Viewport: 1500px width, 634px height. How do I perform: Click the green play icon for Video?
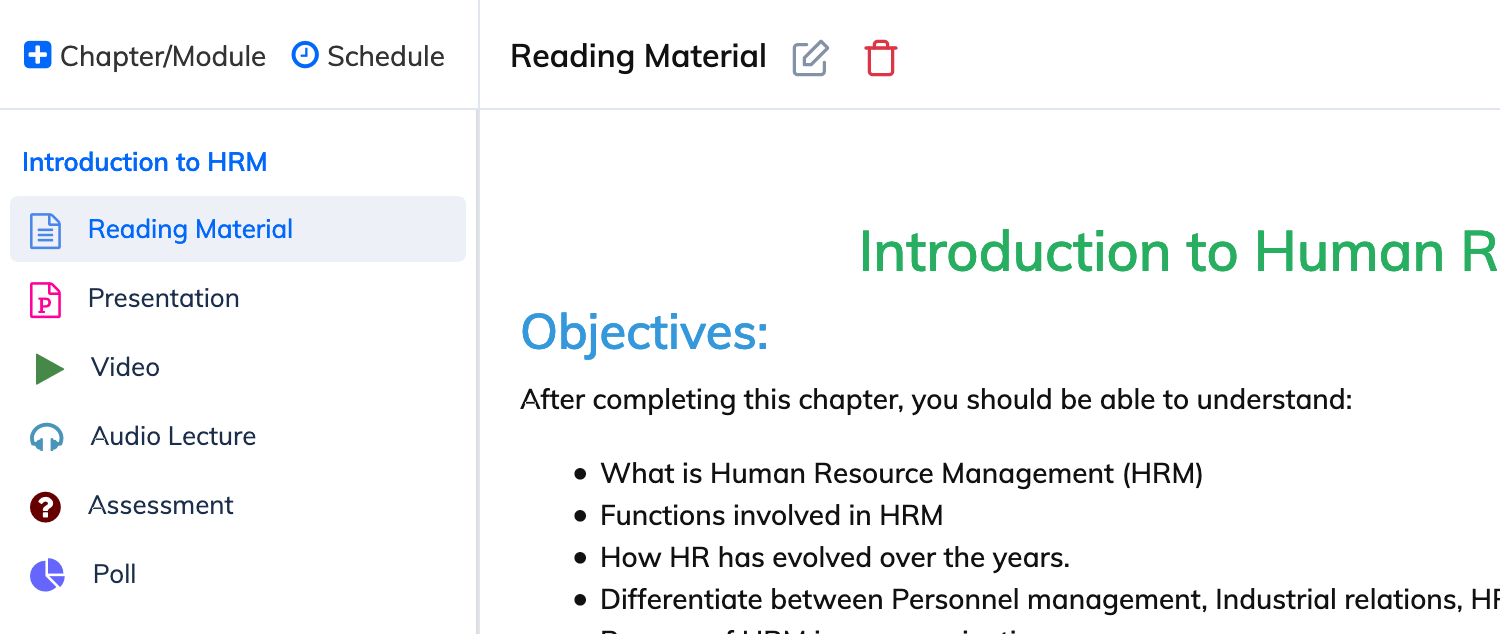click(49, 368)
